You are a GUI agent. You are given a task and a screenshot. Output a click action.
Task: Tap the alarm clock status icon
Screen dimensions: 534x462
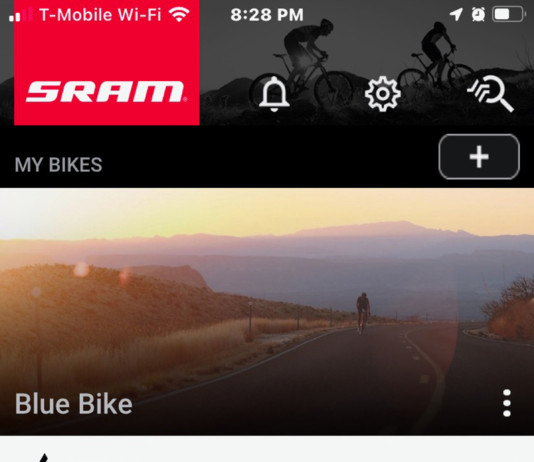pos(478,15)
